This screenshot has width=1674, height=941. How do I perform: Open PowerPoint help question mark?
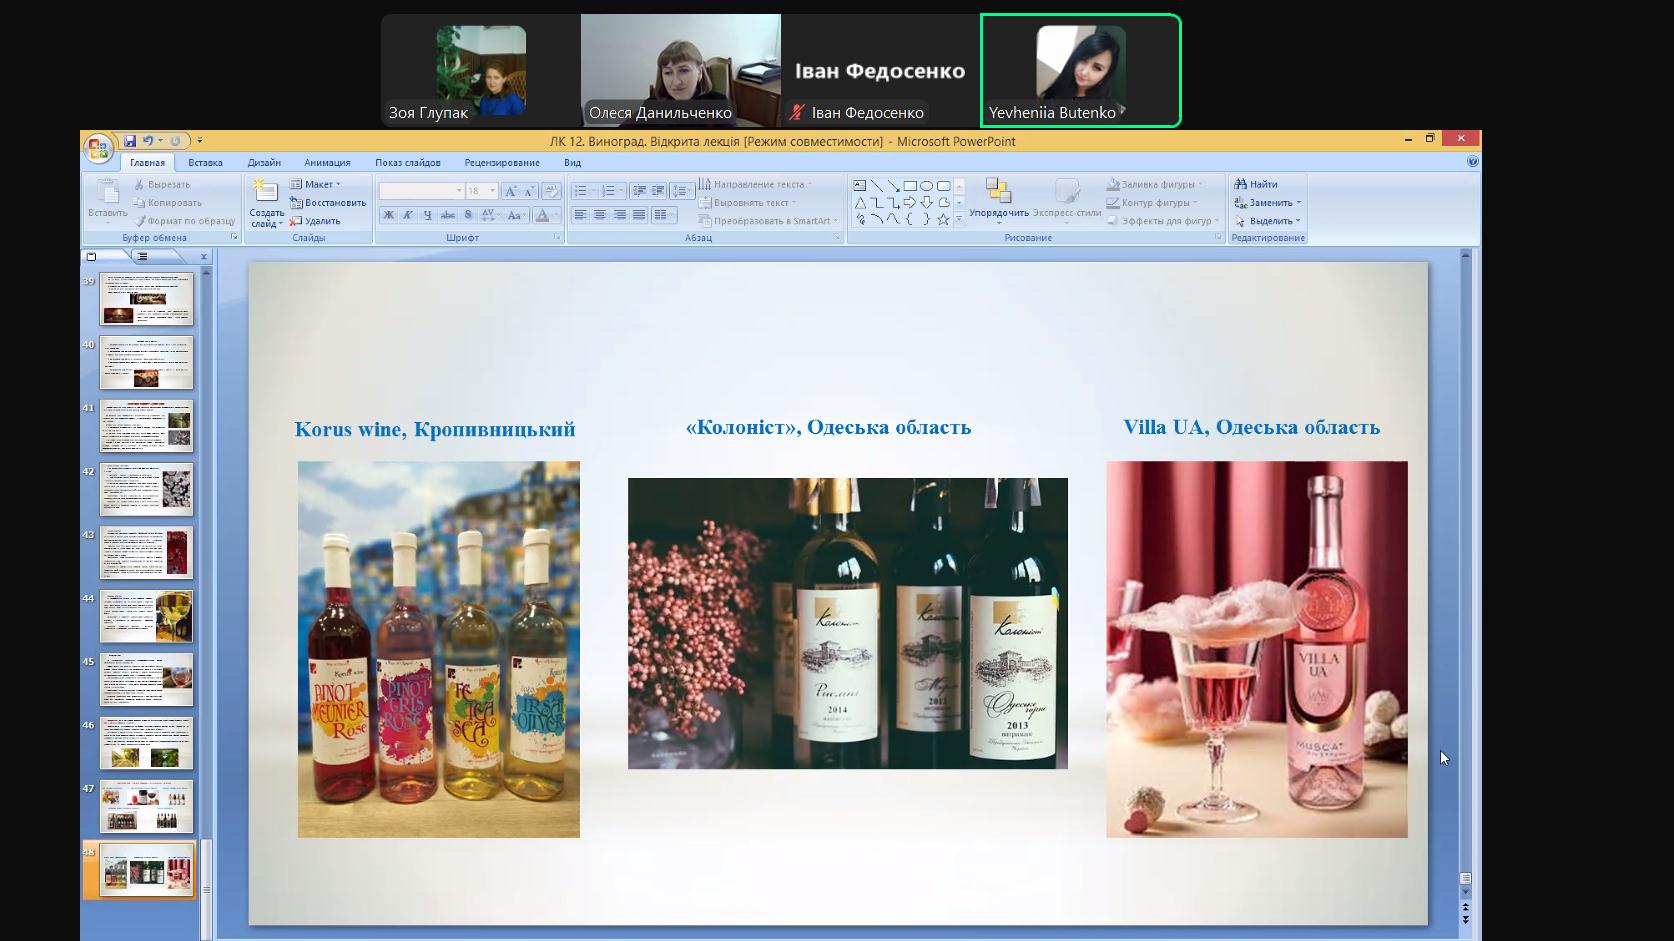[1472, 161]
